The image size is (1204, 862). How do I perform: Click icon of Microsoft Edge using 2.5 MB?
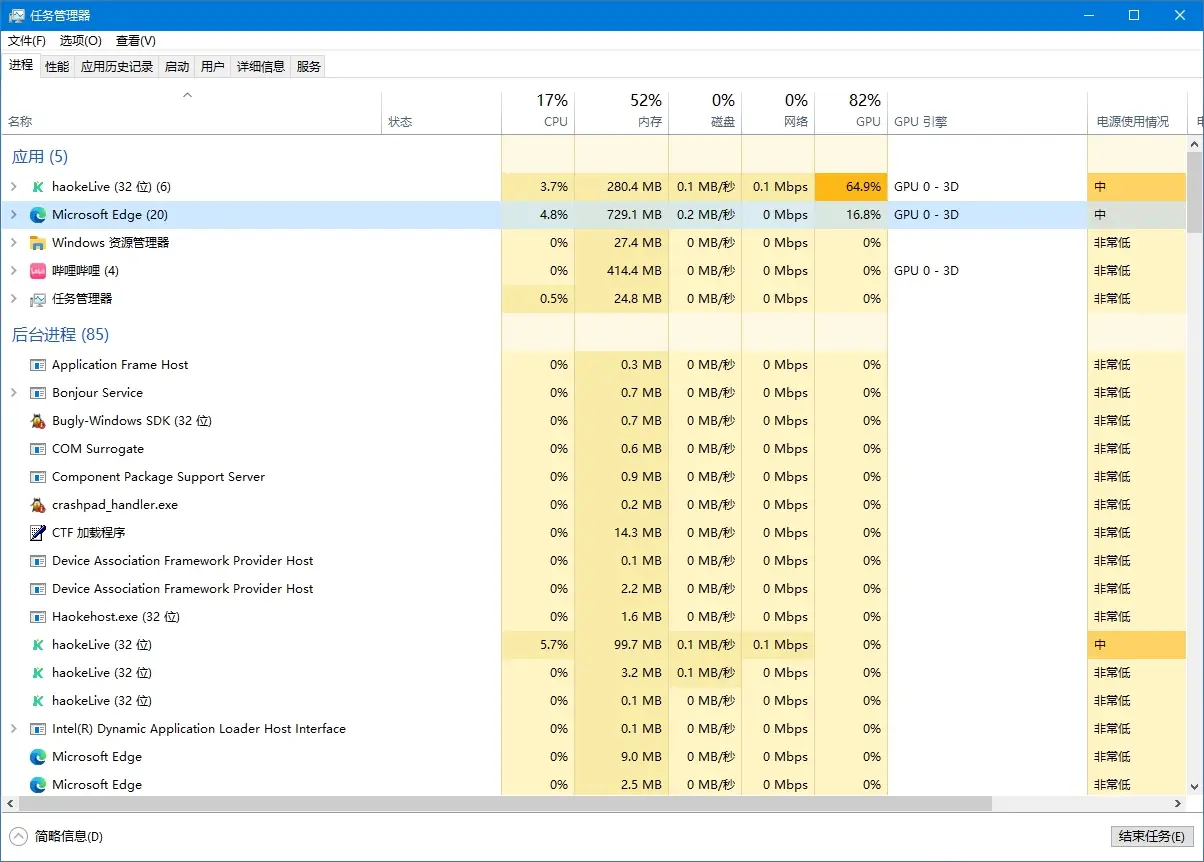tap(38, 785)
